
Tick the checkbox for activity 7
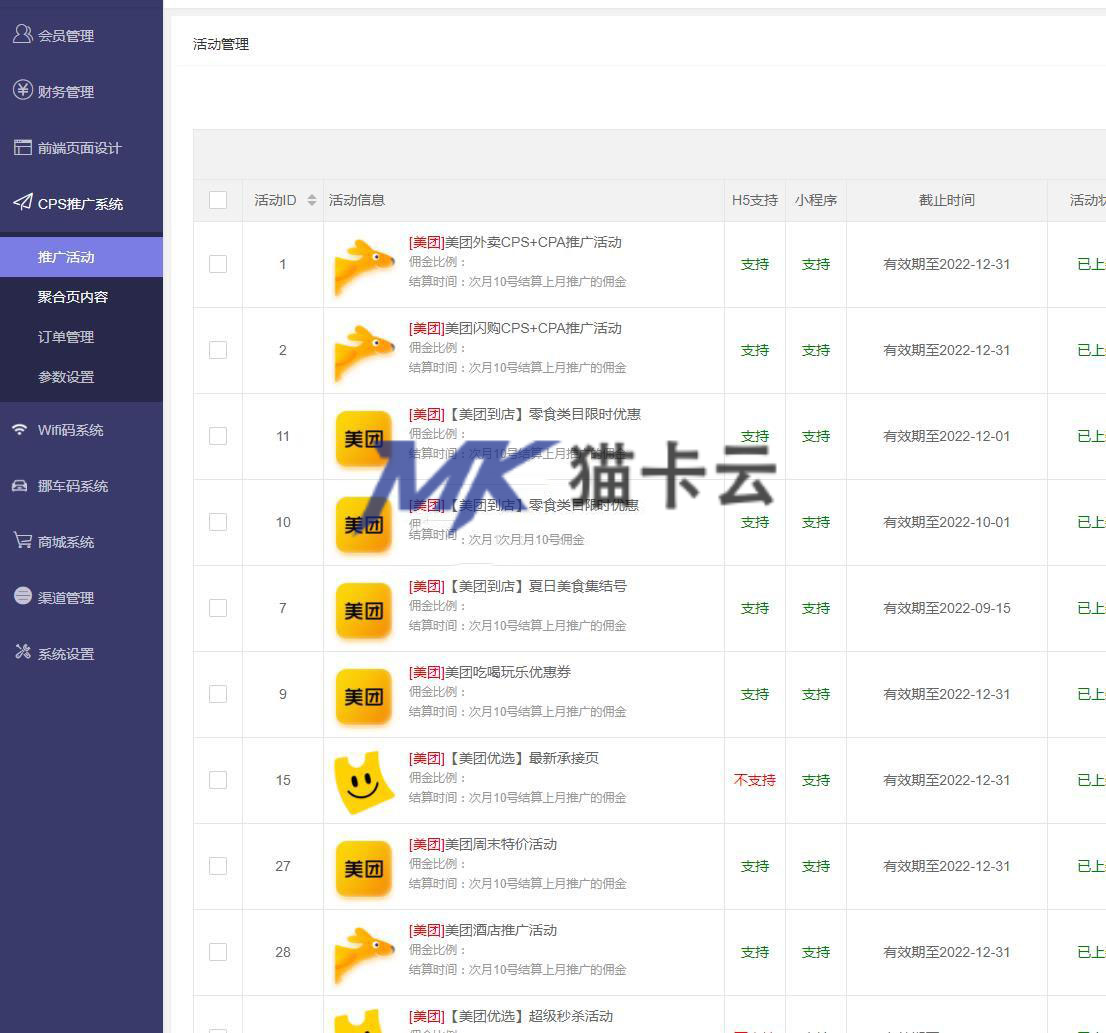coord(218,609)
